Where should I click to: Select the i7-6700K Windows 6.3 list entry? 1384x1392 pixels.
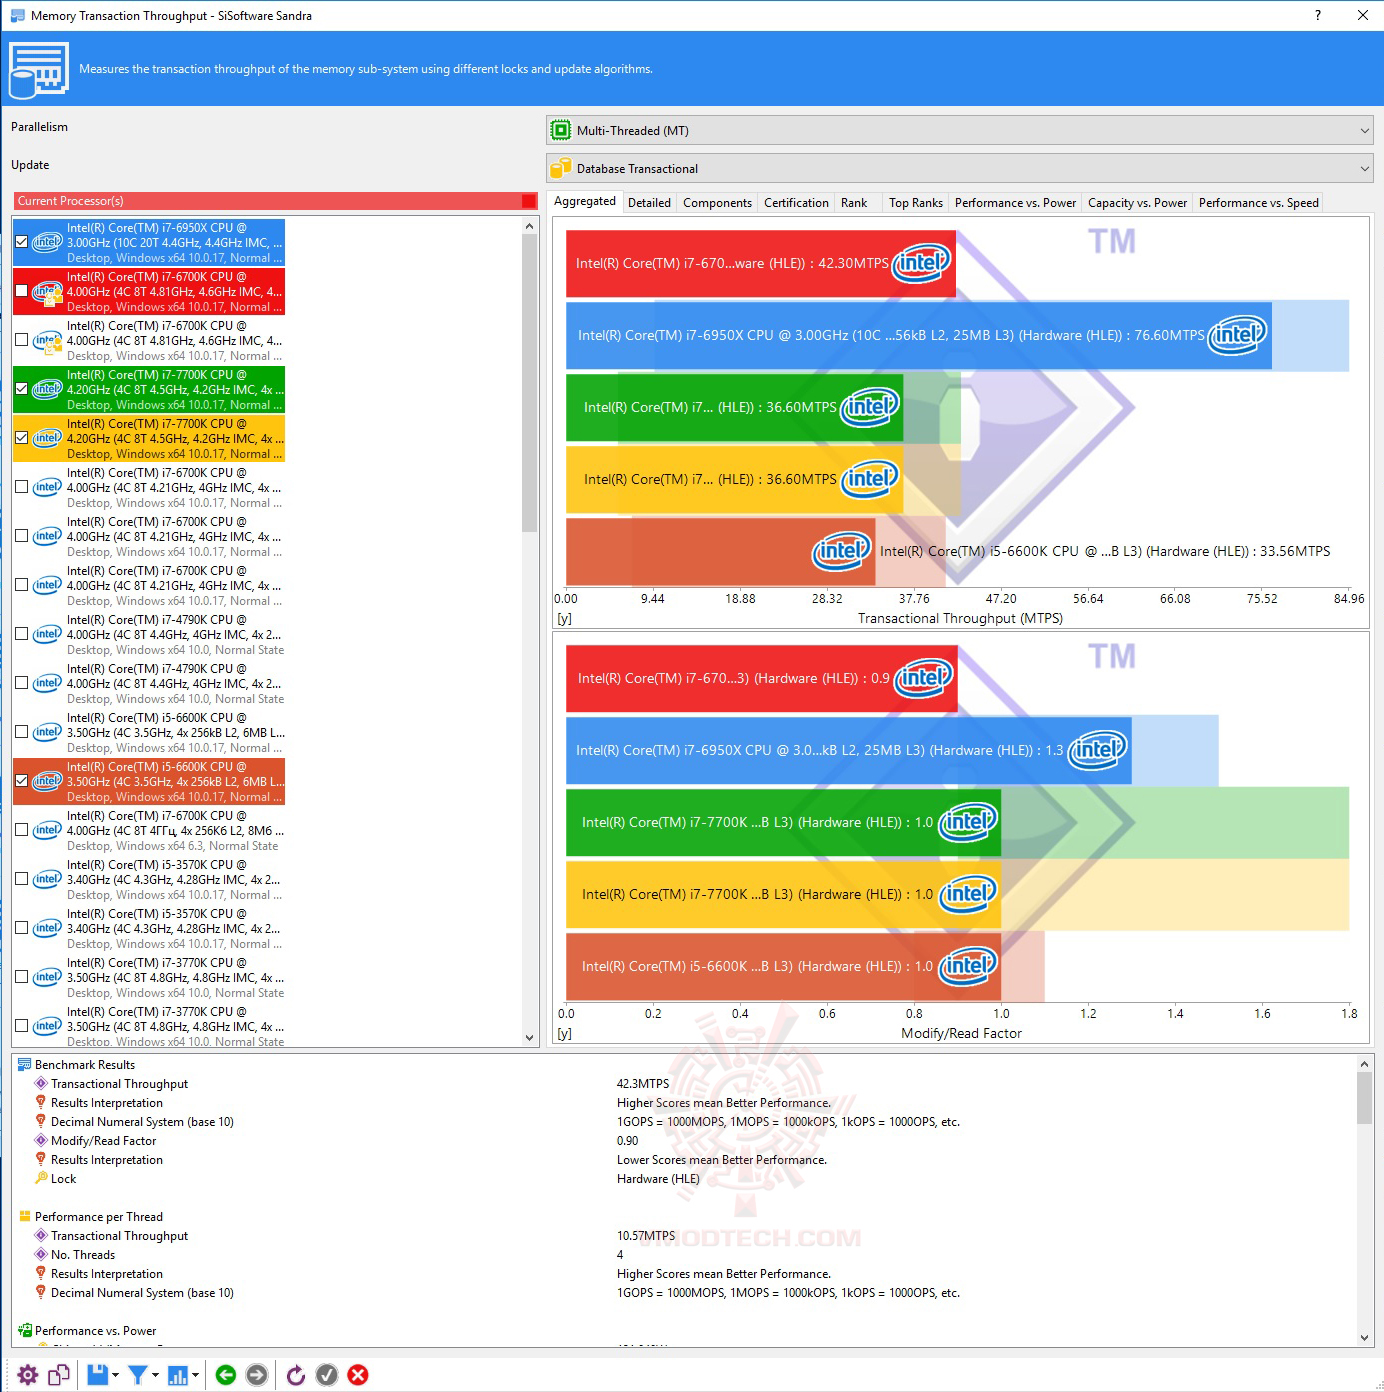coord(150,830)
